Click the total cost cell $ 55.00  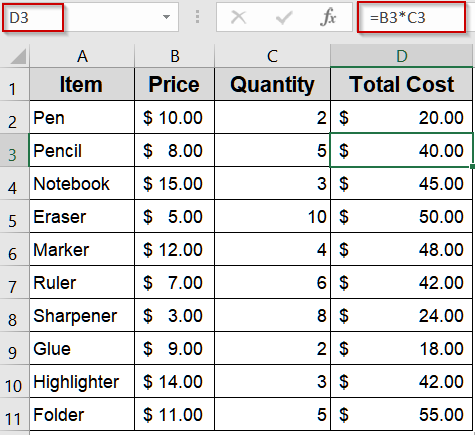click(x=402, y=414)
